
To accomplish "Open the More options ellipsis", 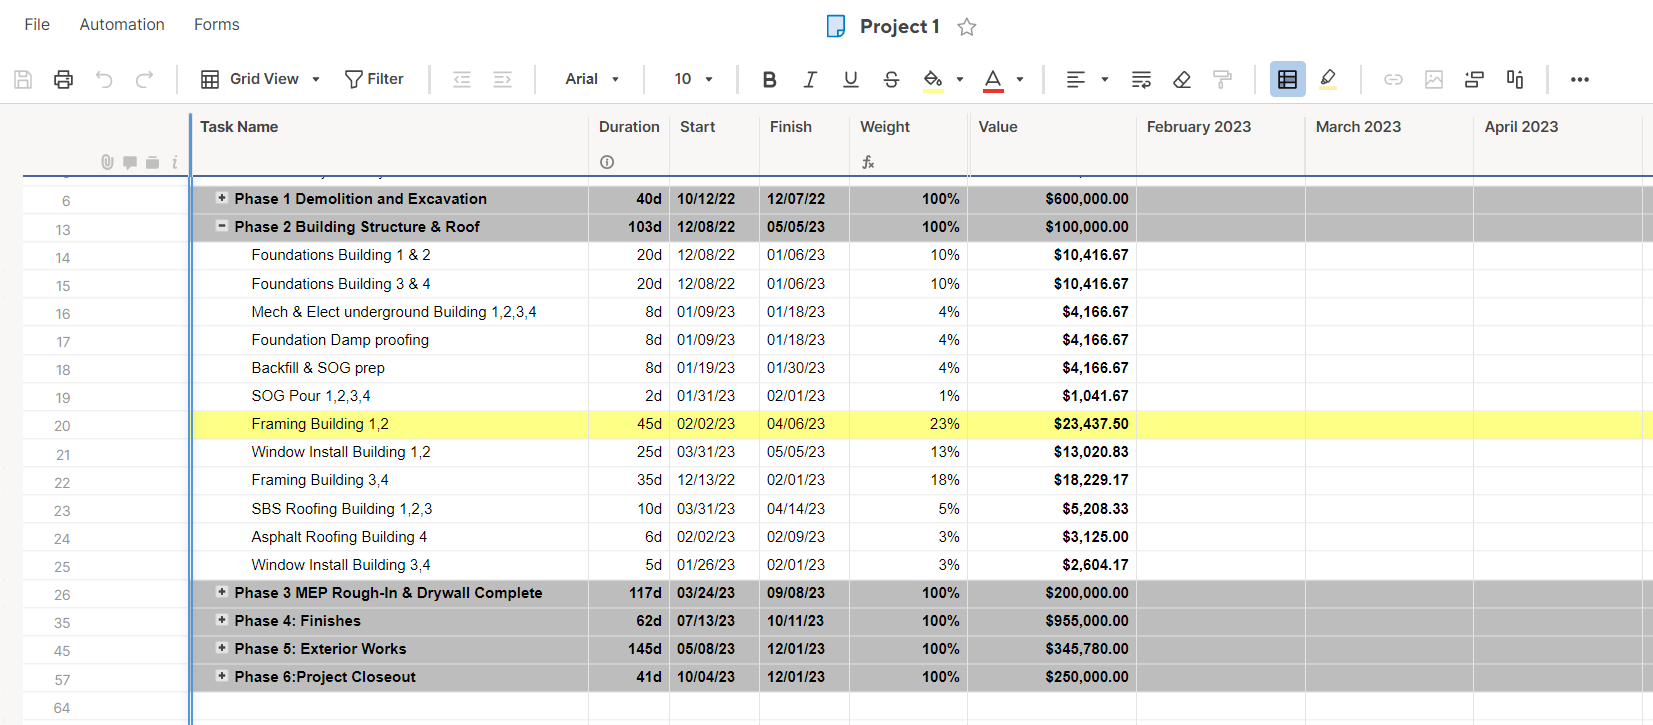I will (x=1580, y=79).
